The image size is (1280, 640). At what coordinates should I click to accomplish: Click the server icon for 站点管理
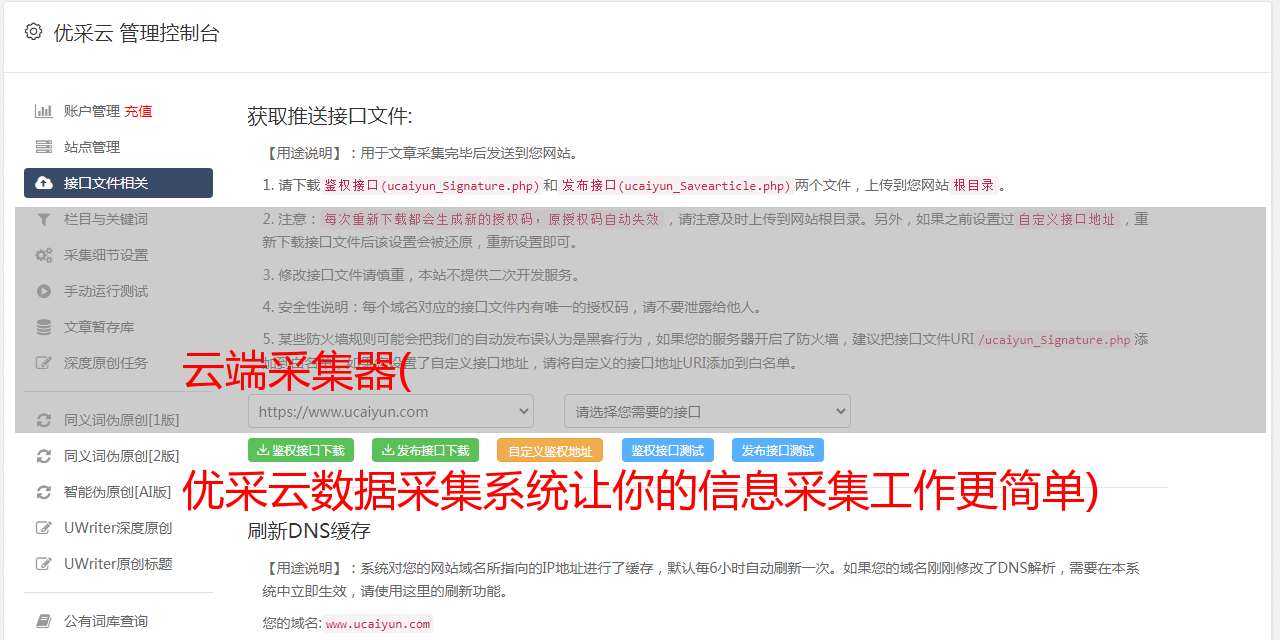point(44,147)
